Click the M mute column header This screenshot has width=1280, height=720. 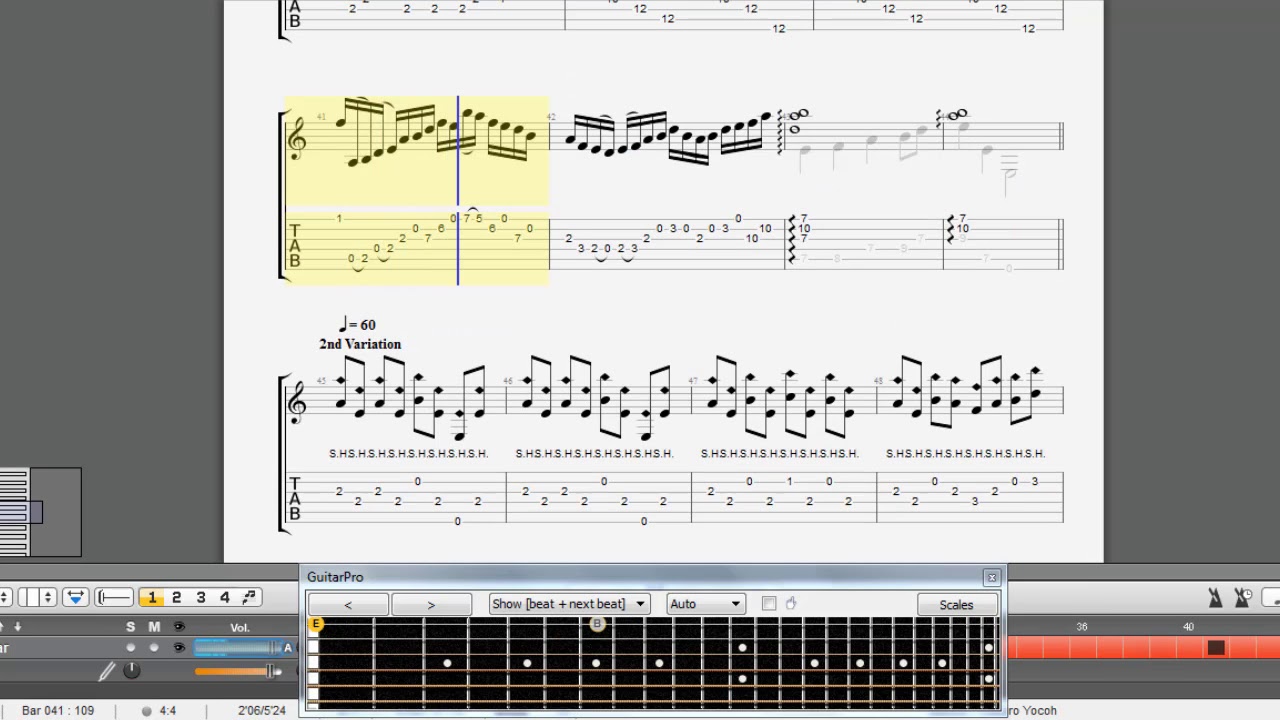154,627
